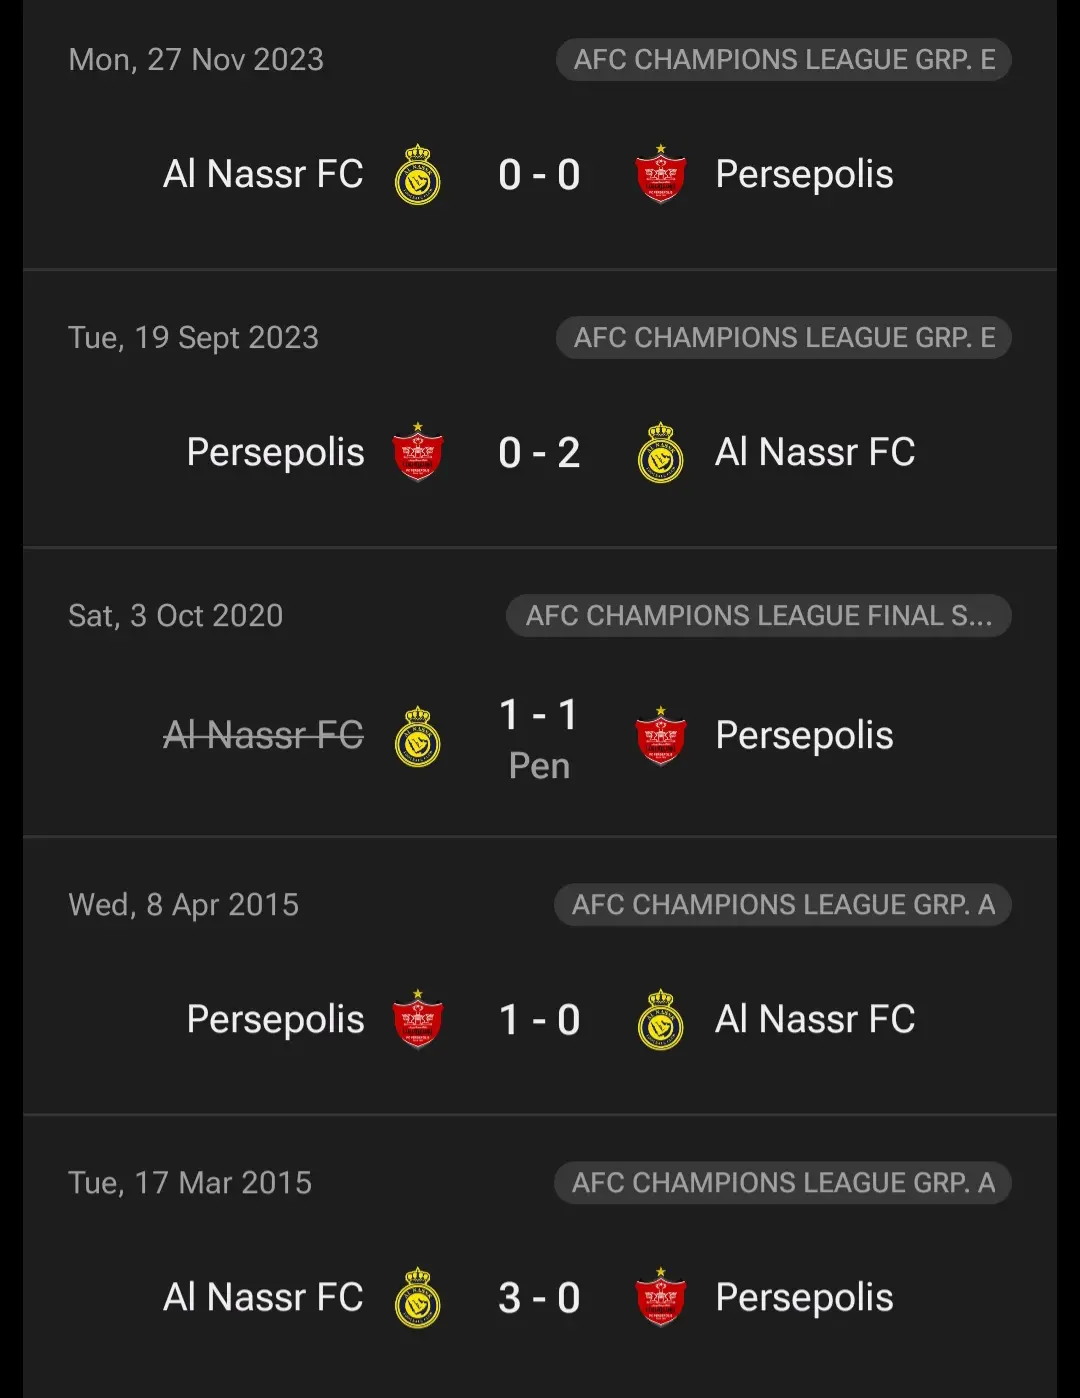The image size is (1080, 1398).
Task: Click the AFC Champions League Final S... tag
Action: click(759, 616)
